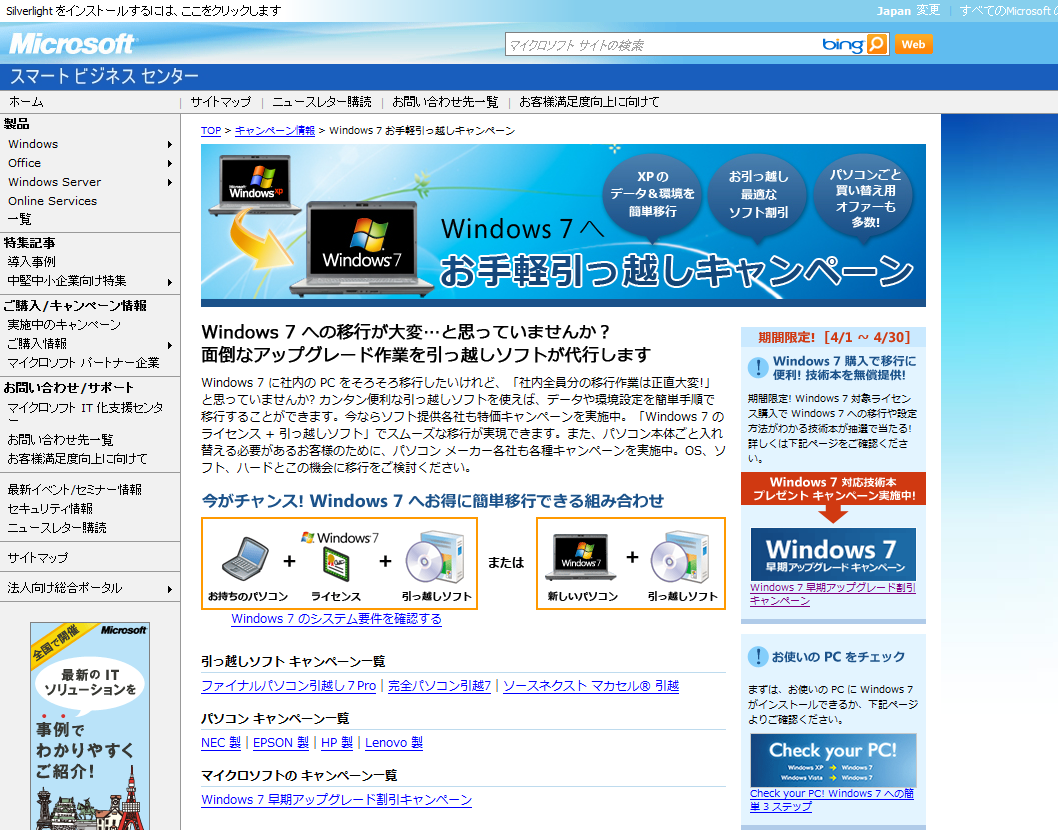Open the EPSON 製 link
The width and height of the screenshot is (1058, 830).
pos(281,742)
